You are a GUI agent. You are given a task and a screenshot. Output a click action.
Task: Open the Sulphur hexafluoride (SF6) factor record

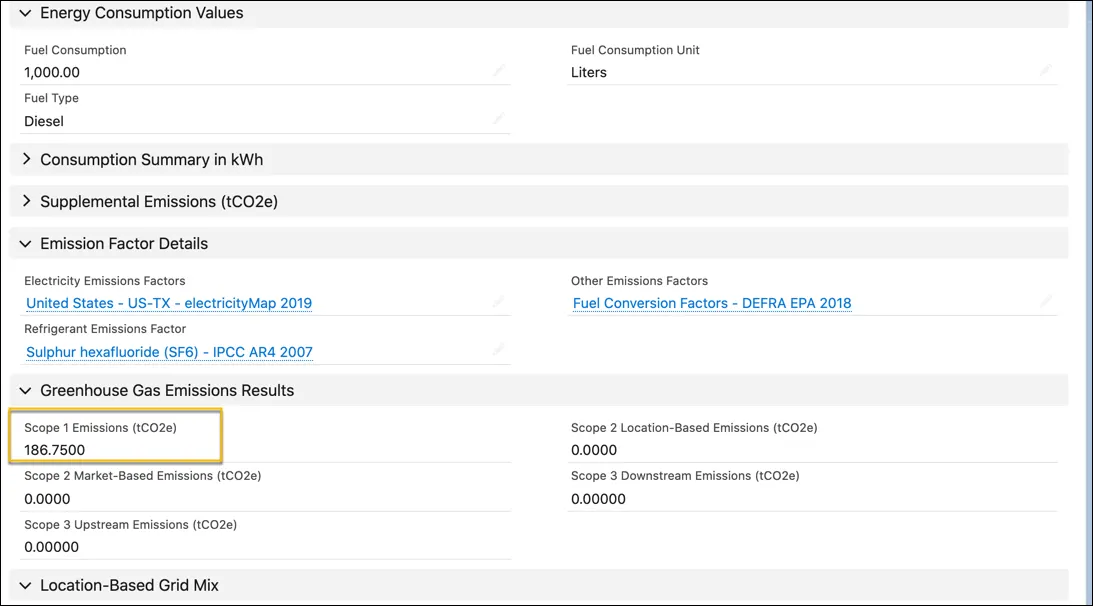tap(168, 351)
